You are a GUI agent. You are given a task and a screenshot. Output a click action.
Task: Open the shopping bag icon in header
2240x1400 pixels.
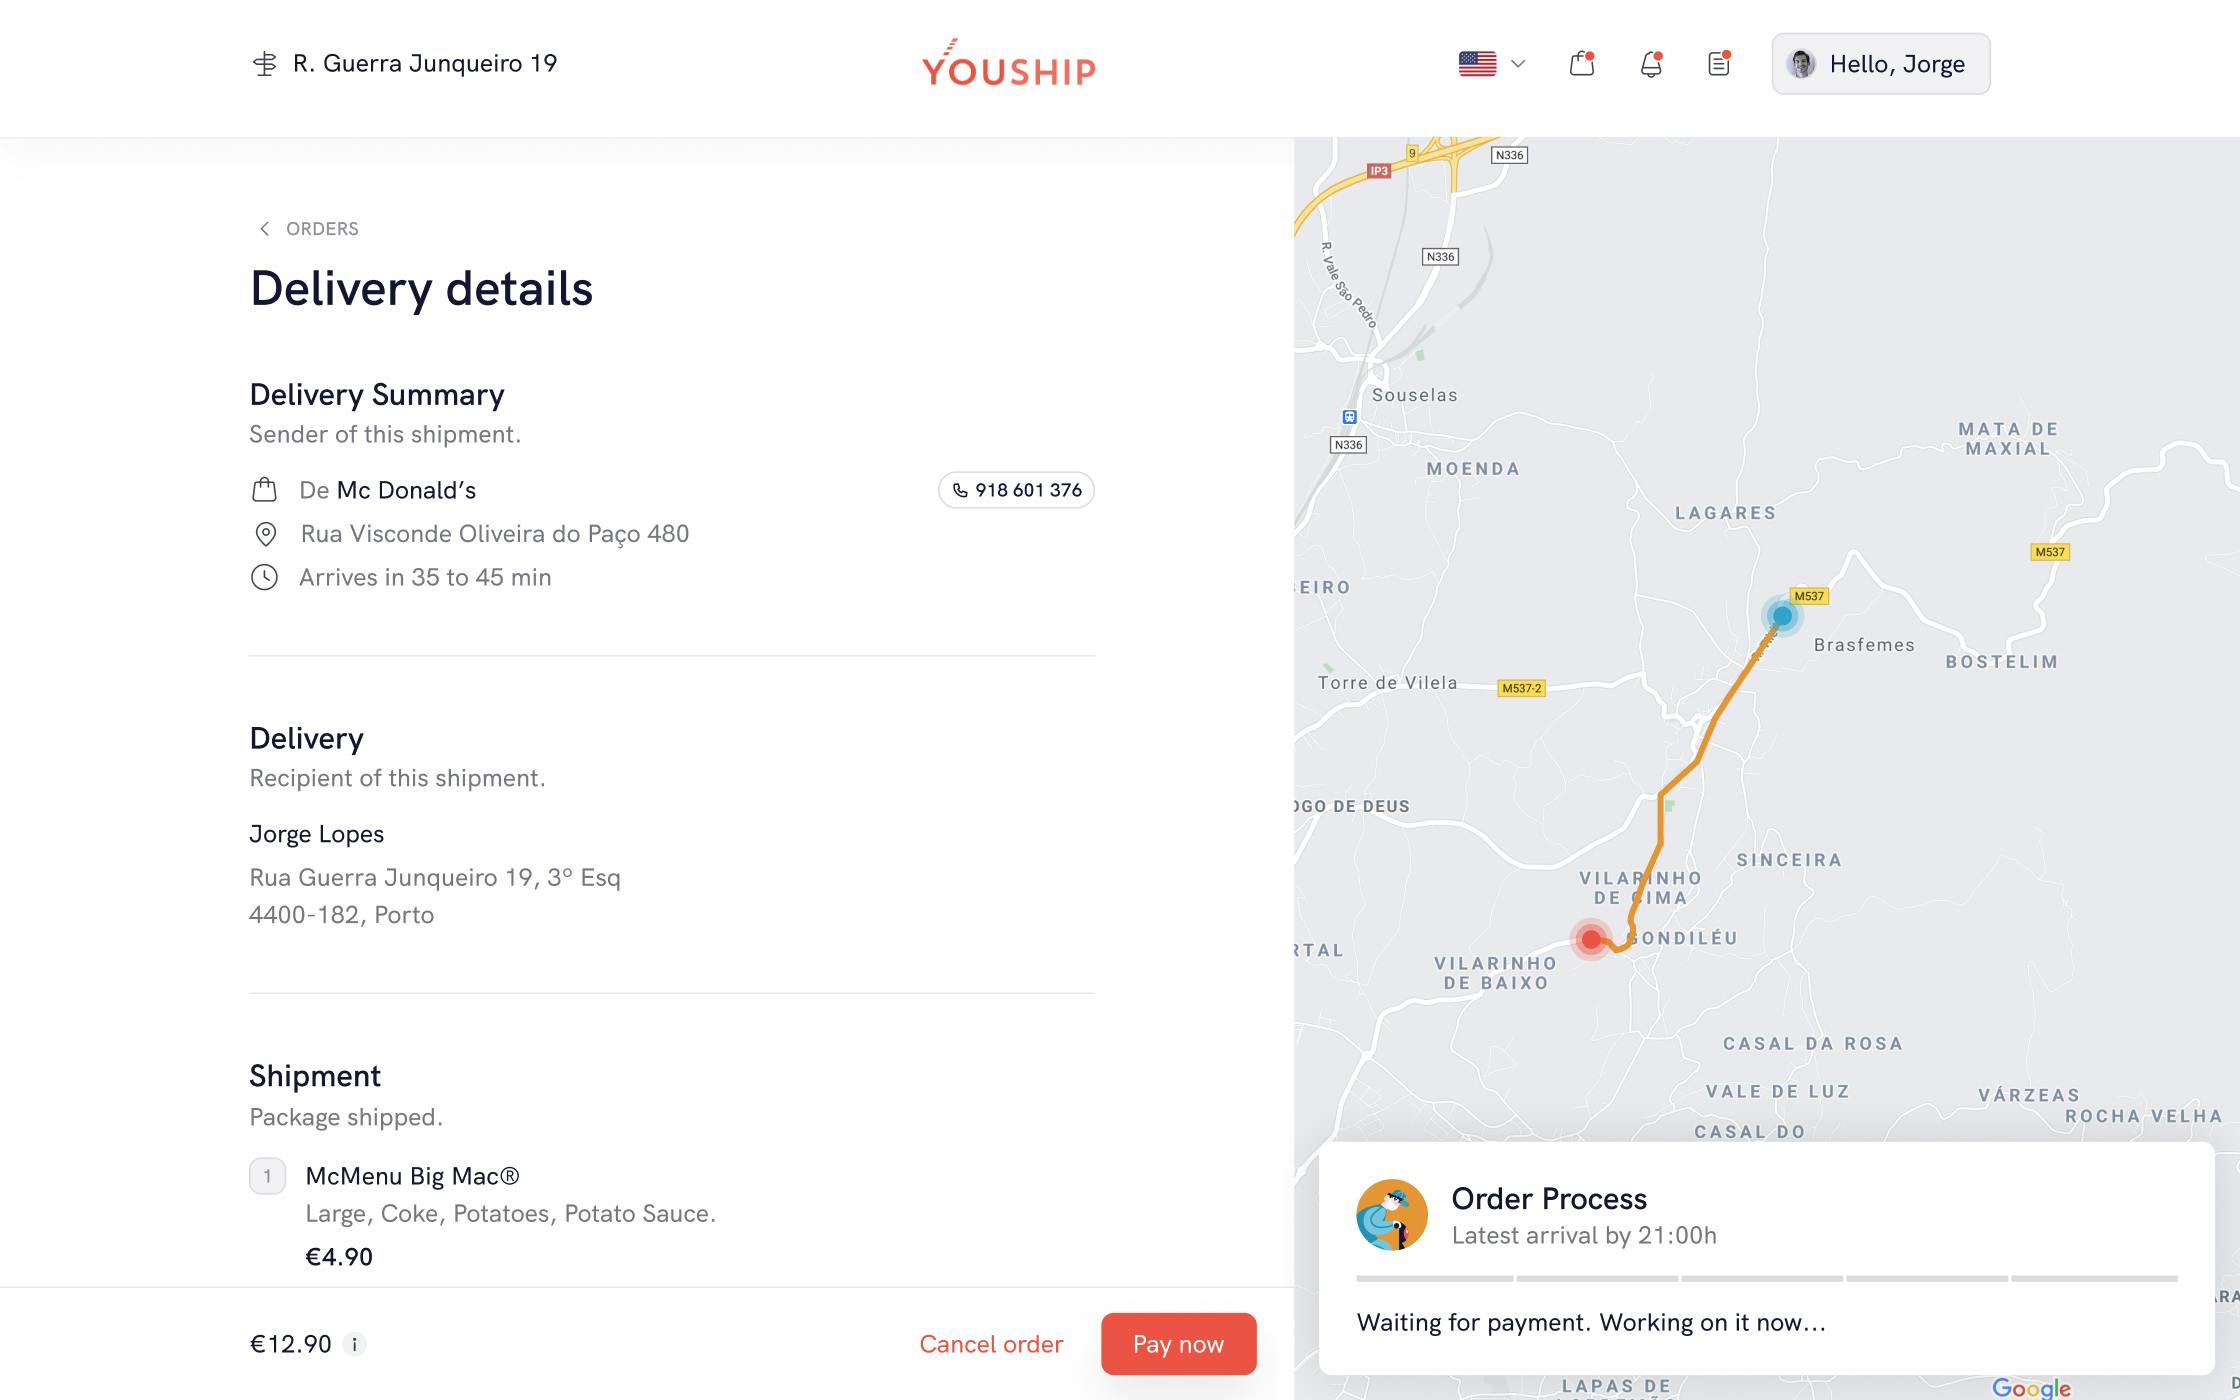1581,64
